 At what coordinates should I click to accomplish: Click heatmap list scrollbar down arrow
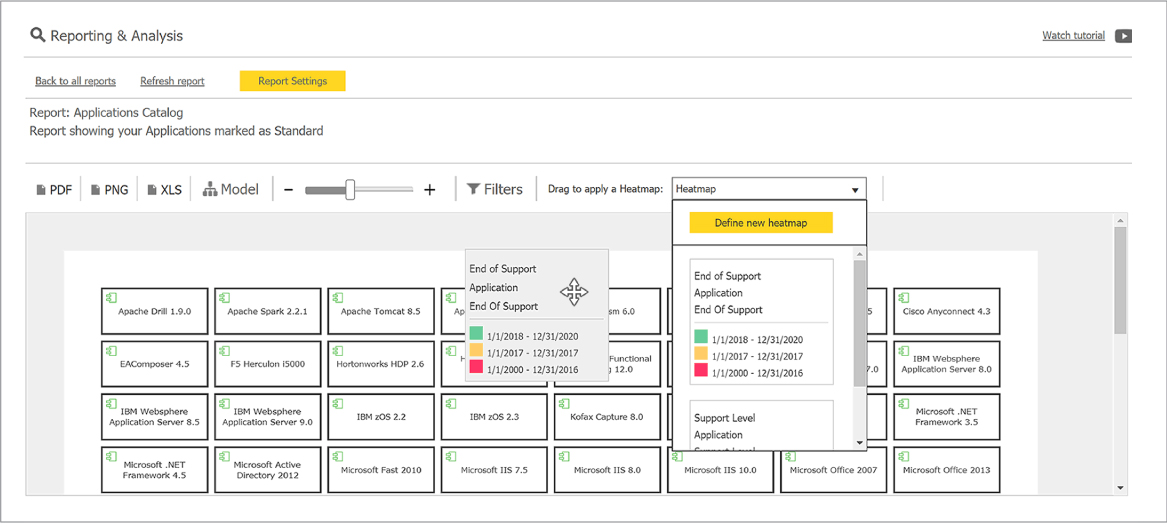(x=860, y=443)
